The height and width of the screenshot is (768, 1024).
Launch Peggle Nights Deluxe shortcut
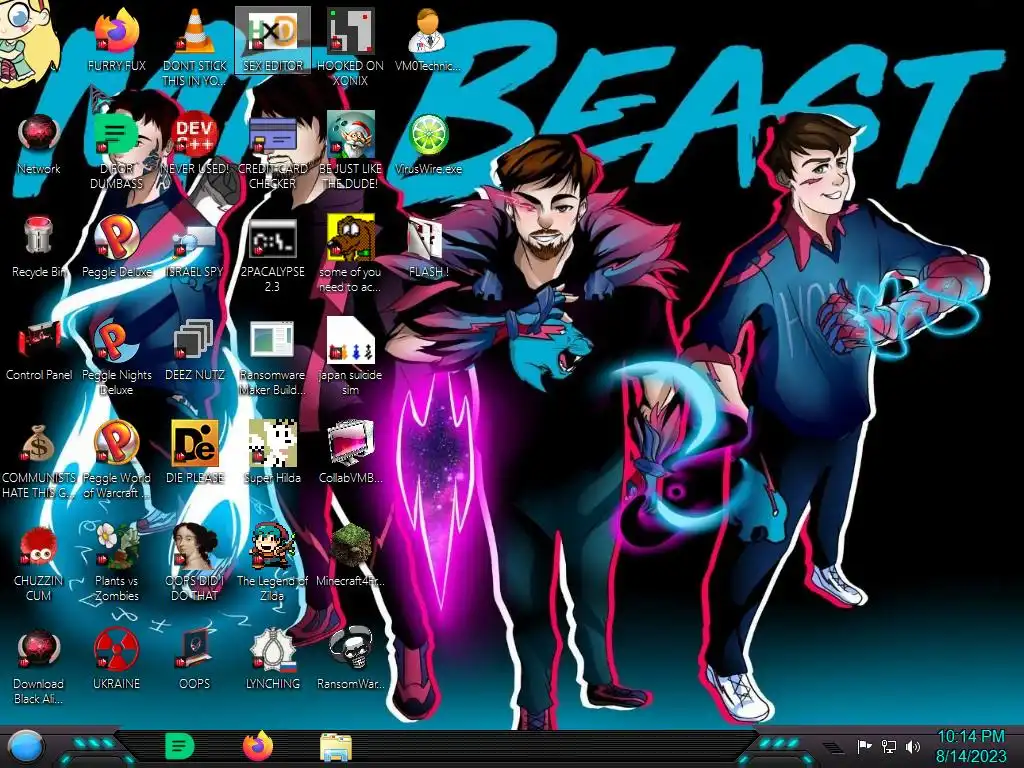click(116, 340)
